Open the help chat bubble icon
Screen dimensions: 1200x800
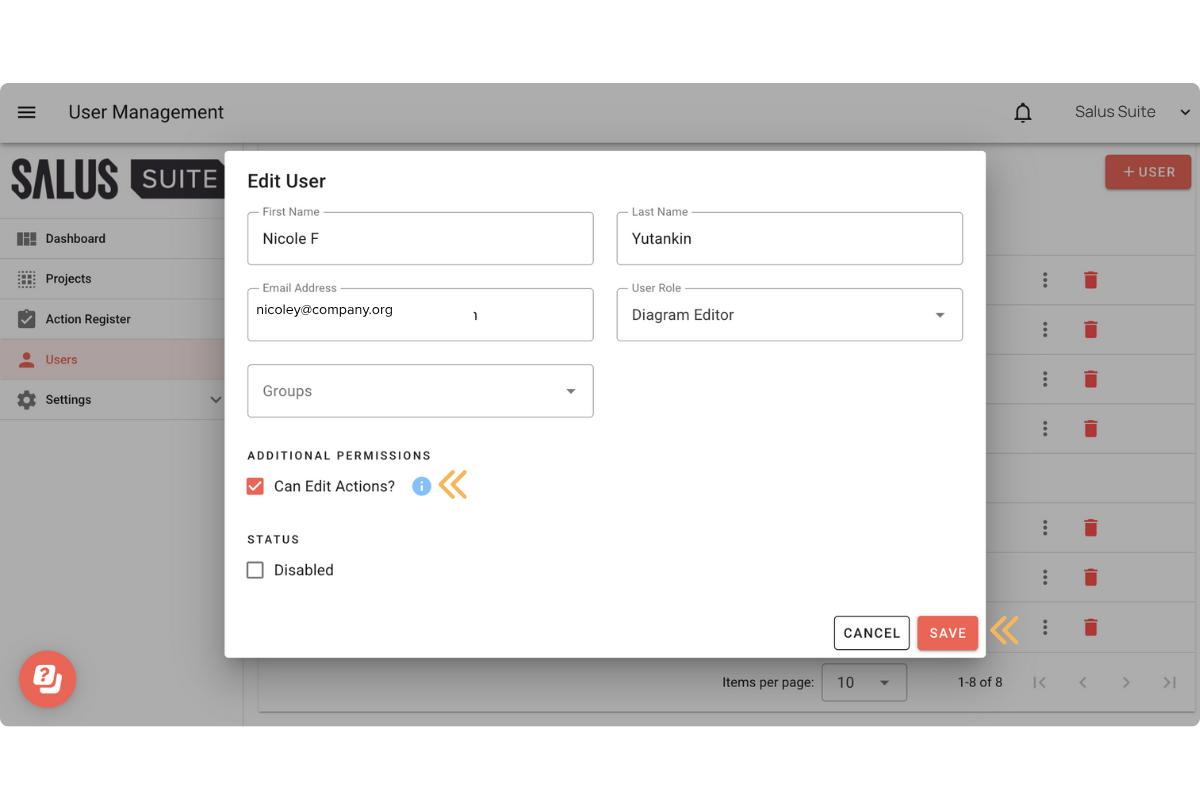tap(47, 679)
